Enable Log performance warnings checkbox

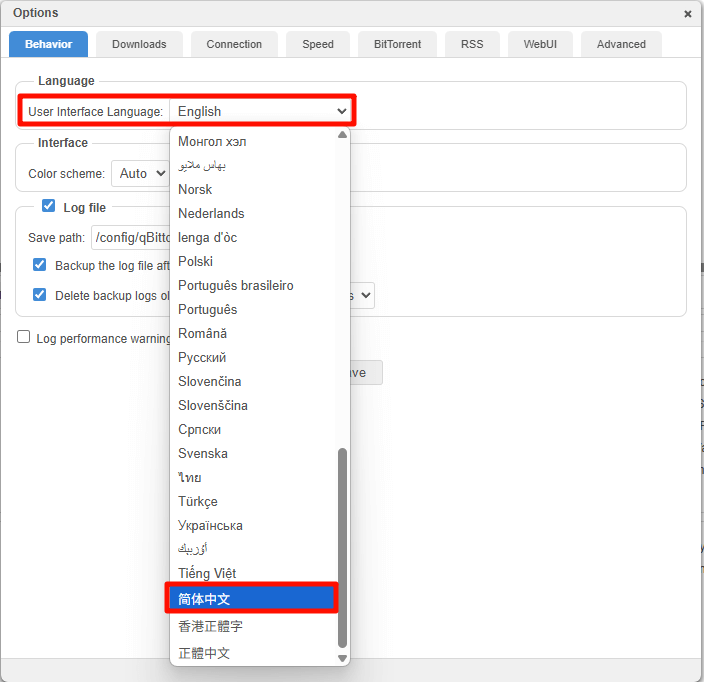[x=24, y=337]
